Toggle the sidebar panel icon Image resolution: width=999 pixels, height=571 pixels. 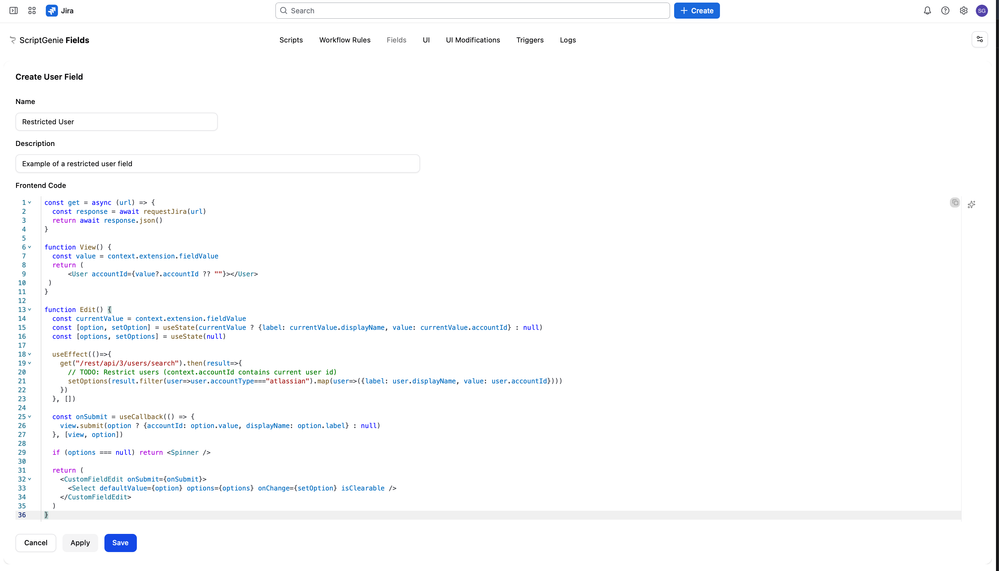(x=13, y=11)
